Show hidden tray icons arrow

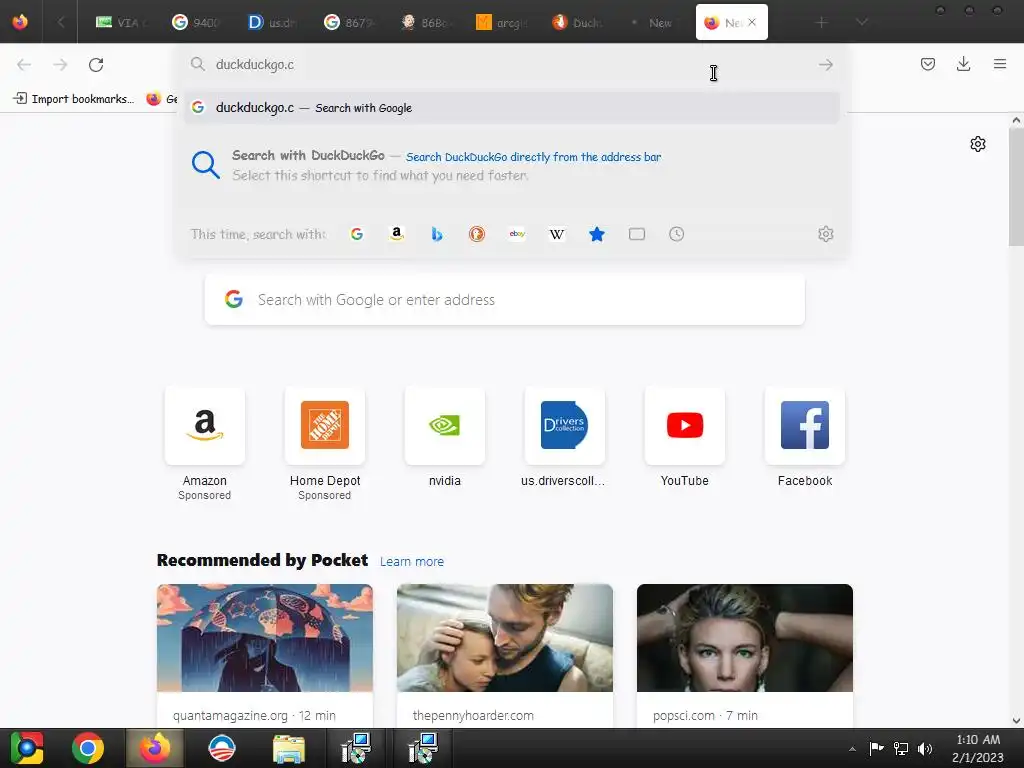[x=852, y=748]
